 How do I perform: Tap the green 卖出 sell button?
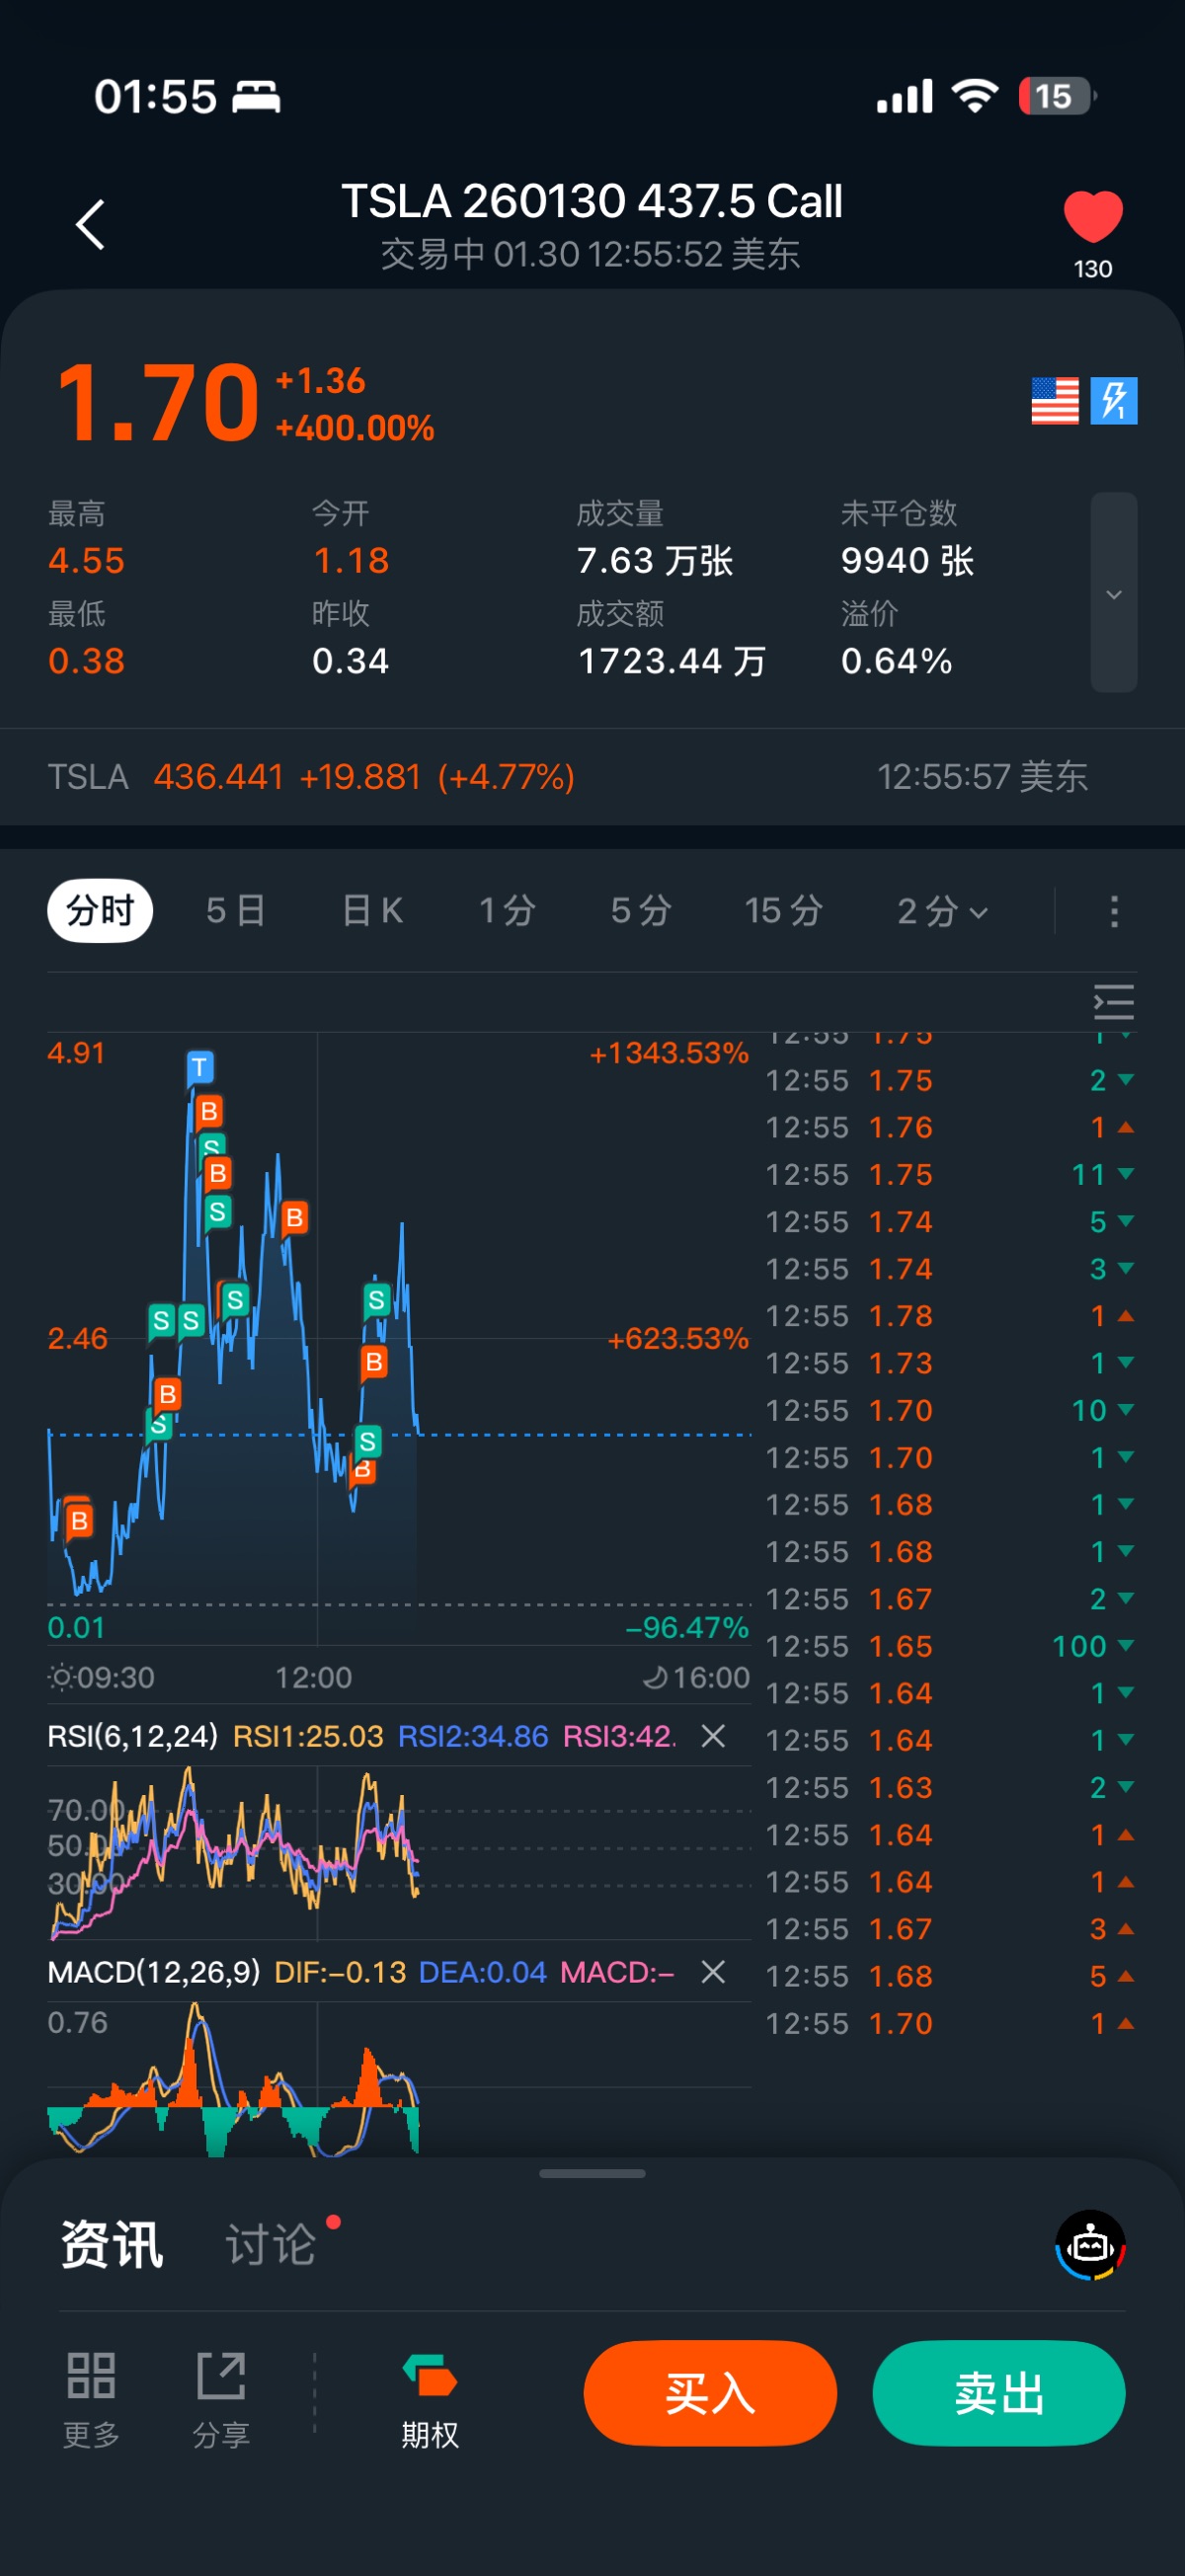(999, 2393)
